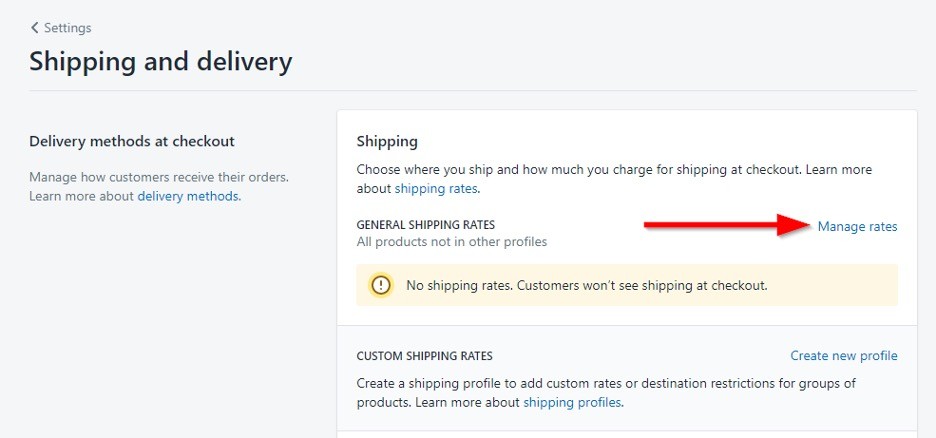Click the Shipping card heading
The width and height of the screenshot is (936, 438).
(387, 141)
